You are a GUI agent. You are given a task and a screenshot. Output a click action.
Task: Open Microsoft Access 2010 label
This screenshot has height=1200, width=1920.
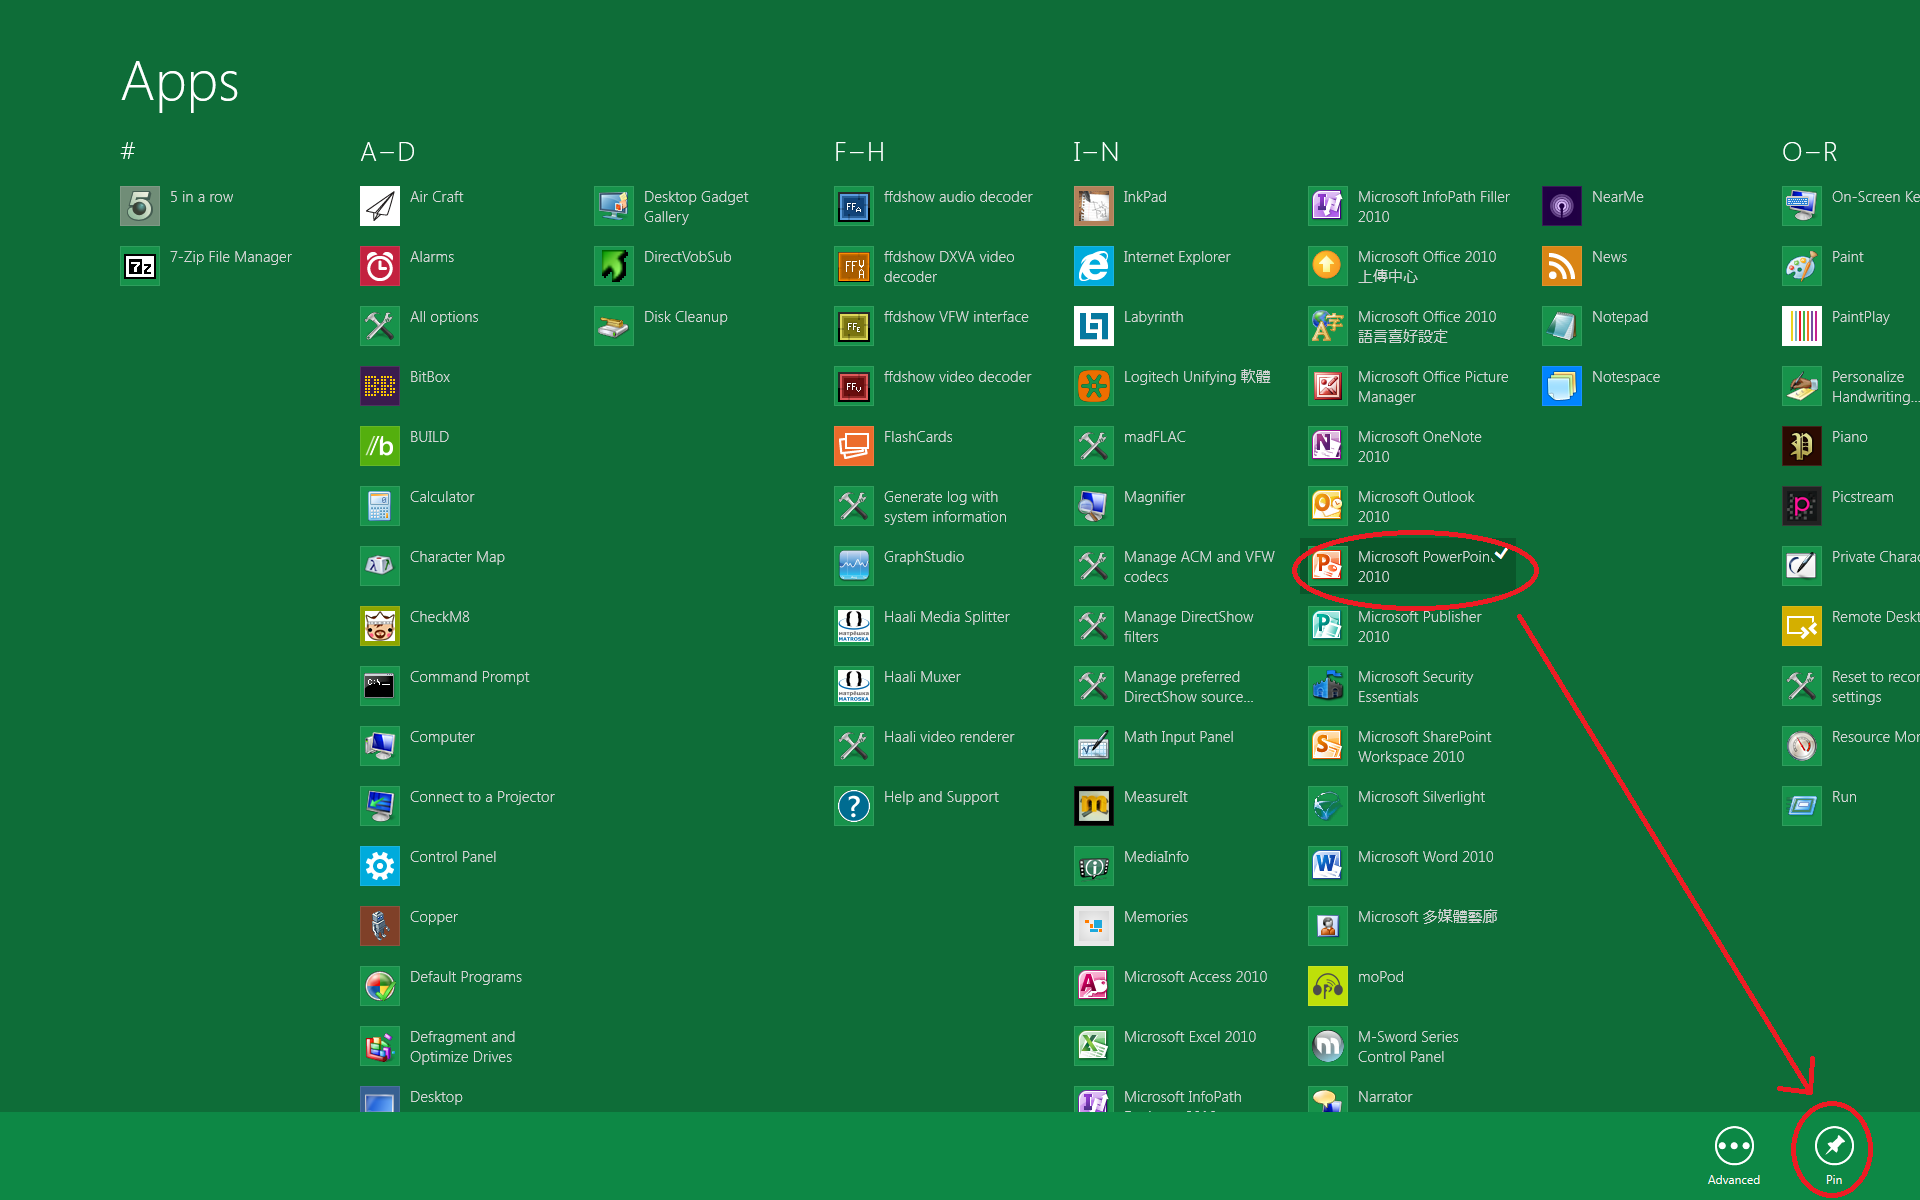[x=1195, y=977]
